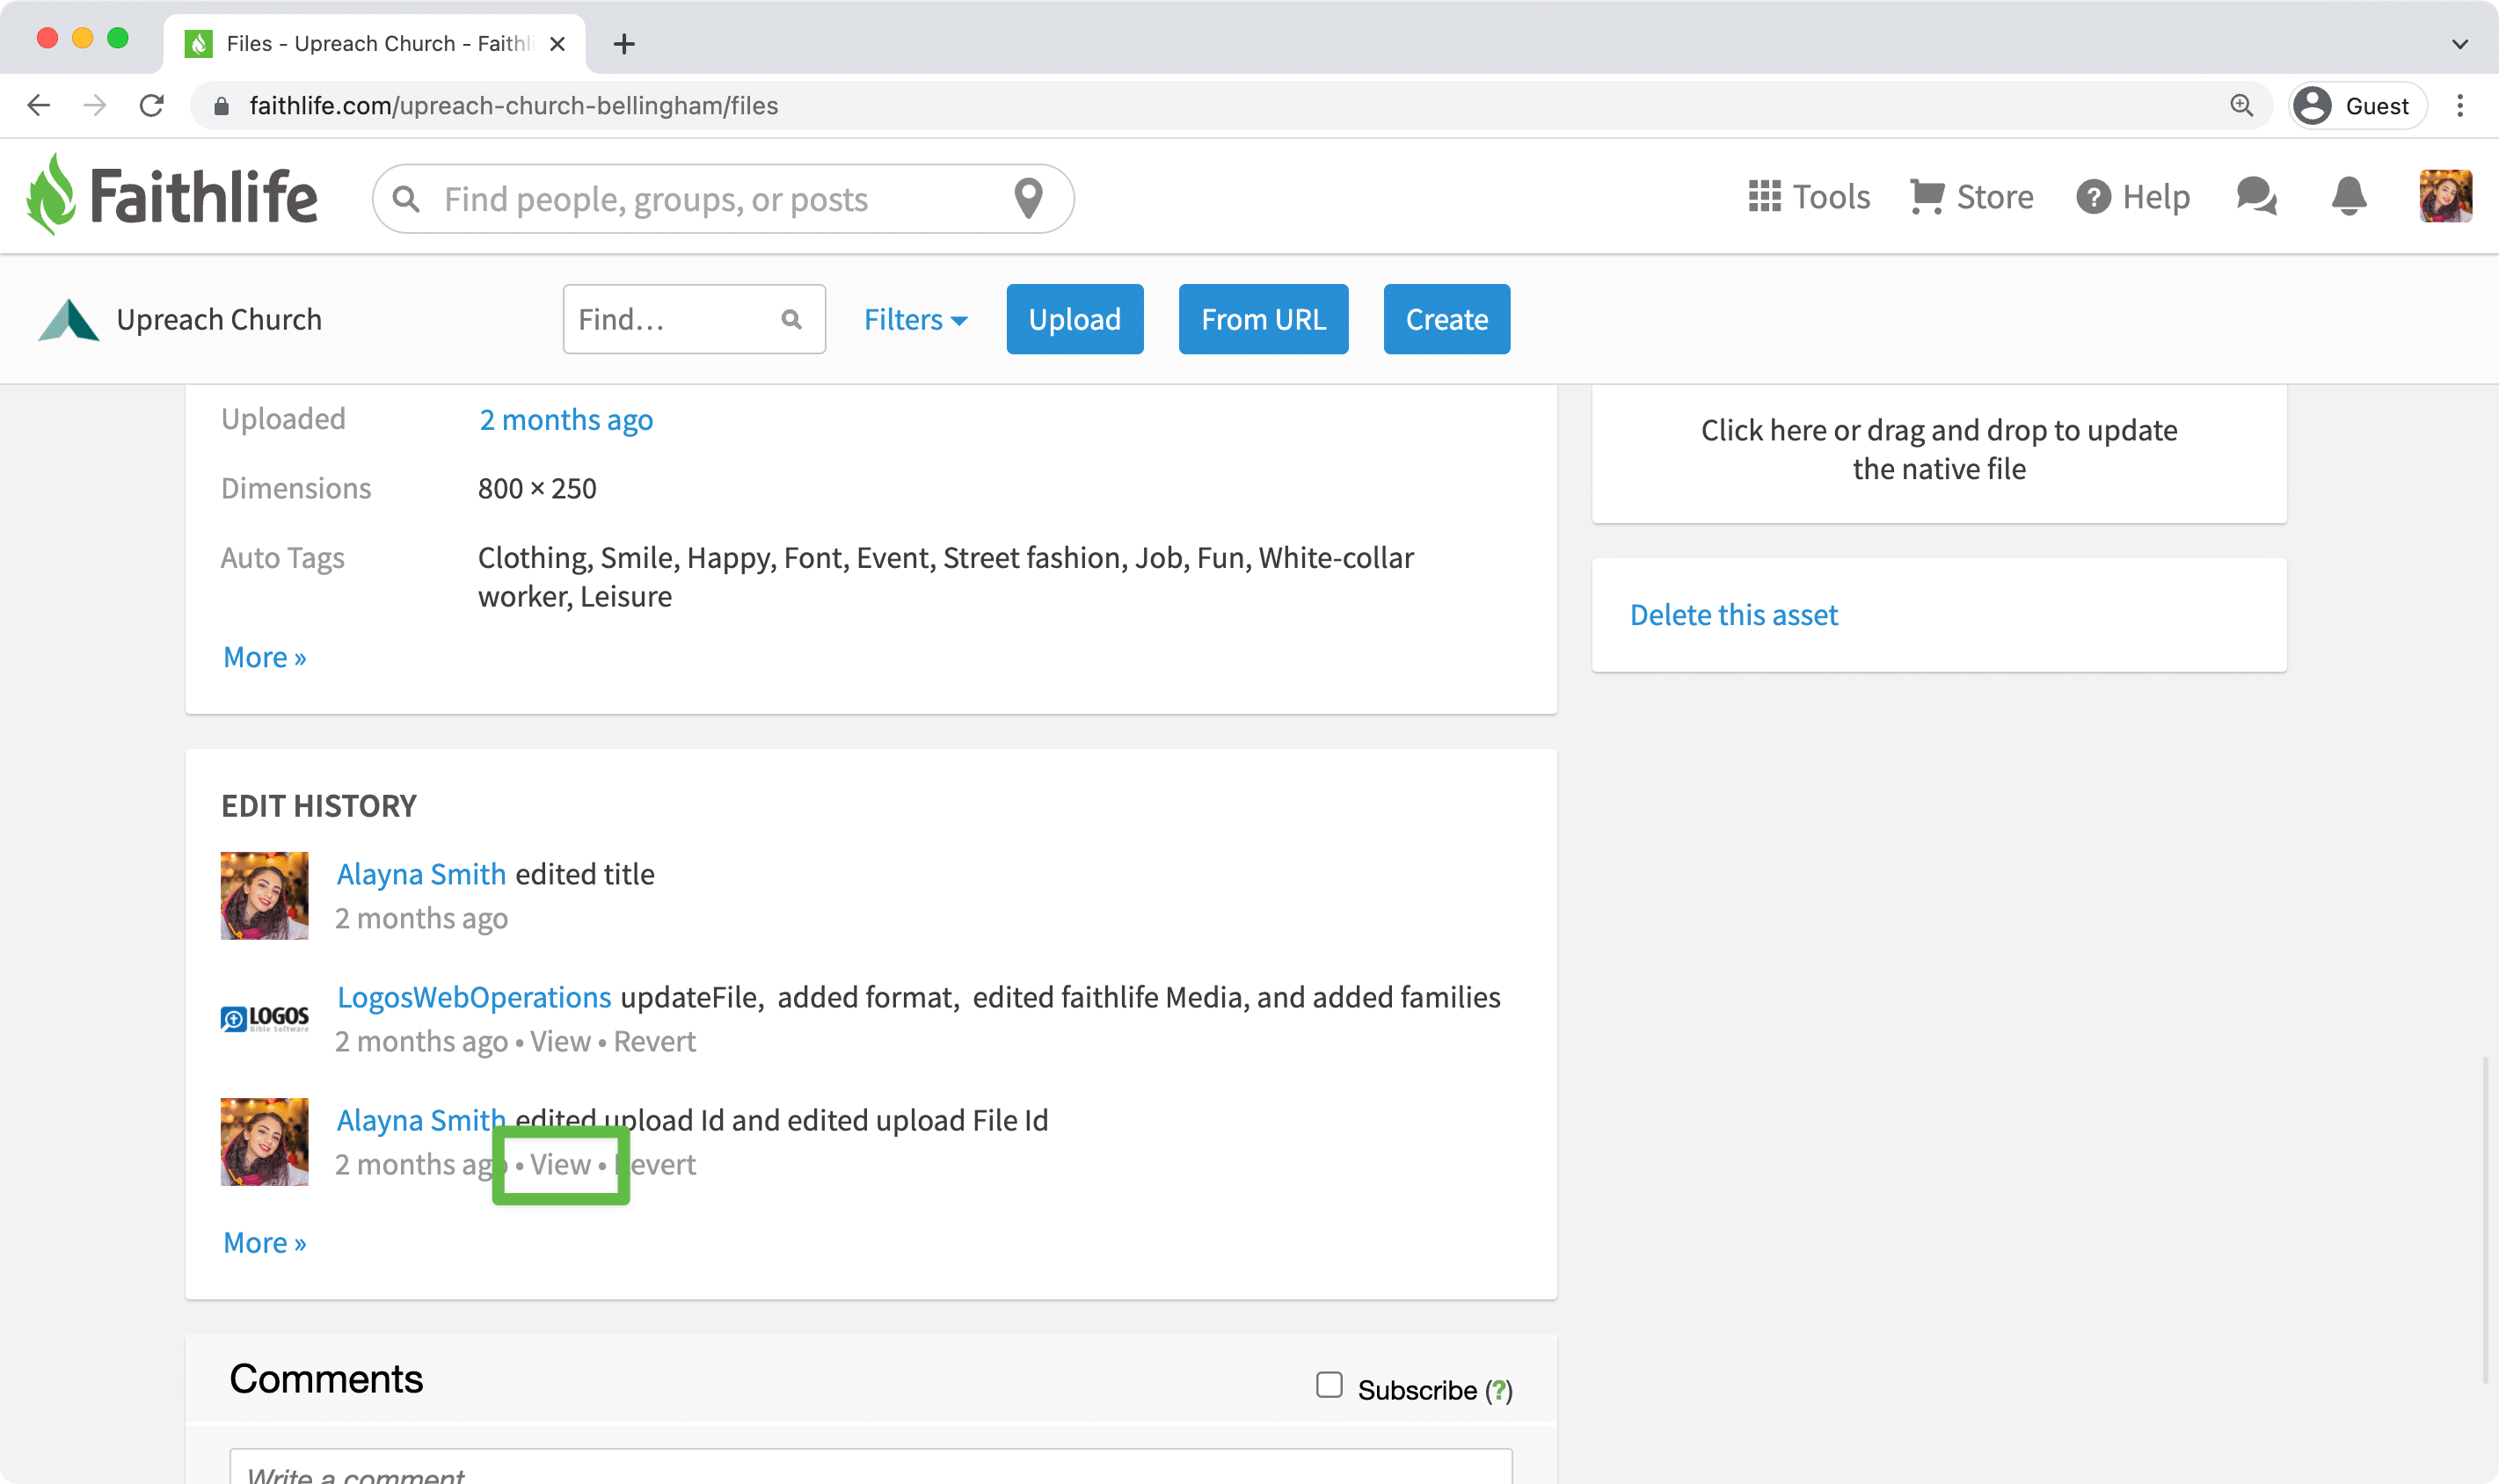Click the From URL button

(1263, 320)
